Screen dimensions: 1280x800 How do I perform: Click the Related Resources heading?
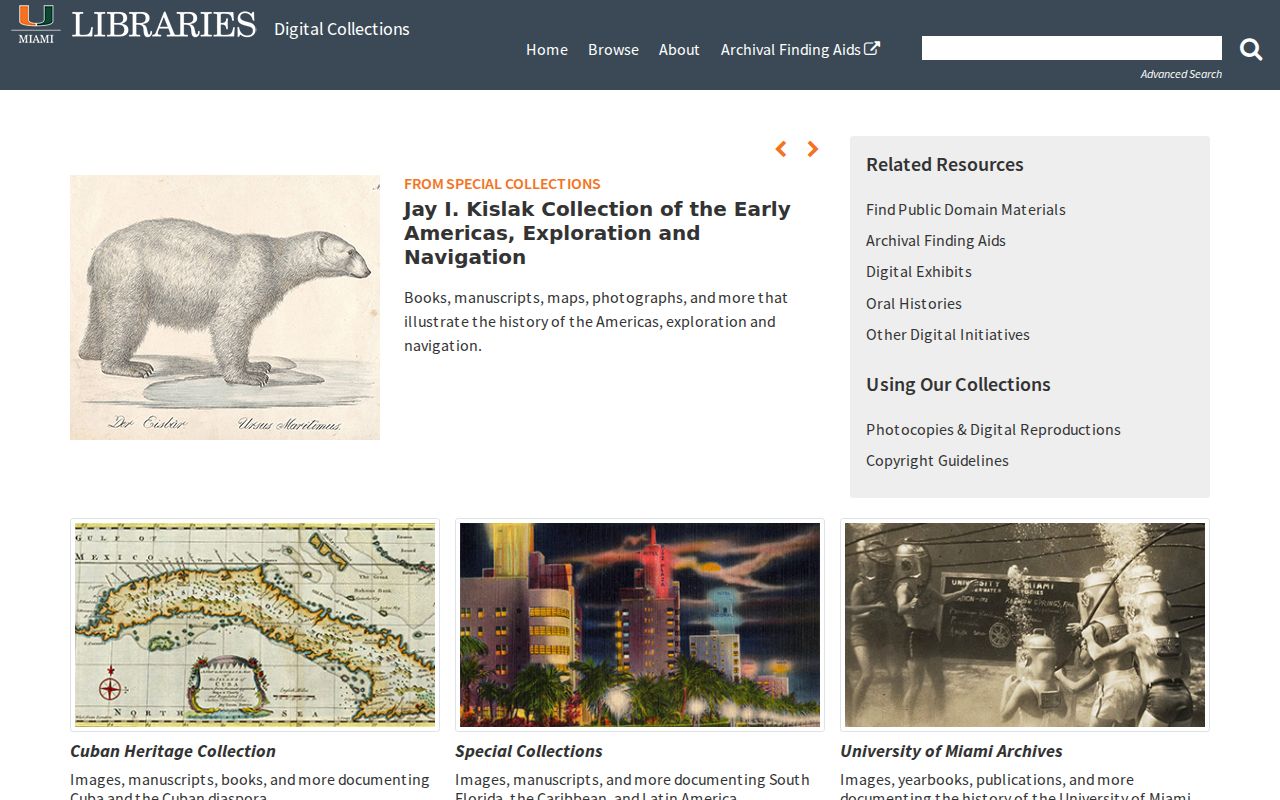pos(945,164)
